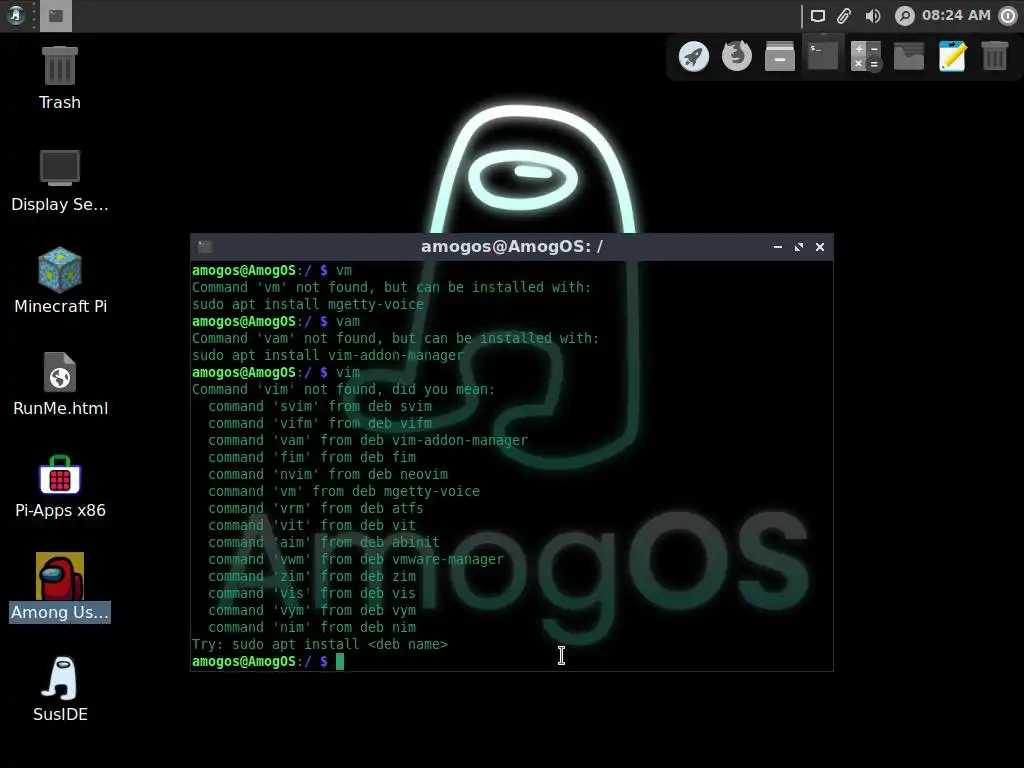Open Display Settings desktop icon
The height and width of the screenshot is (768, 1024).
coord(59,181)
